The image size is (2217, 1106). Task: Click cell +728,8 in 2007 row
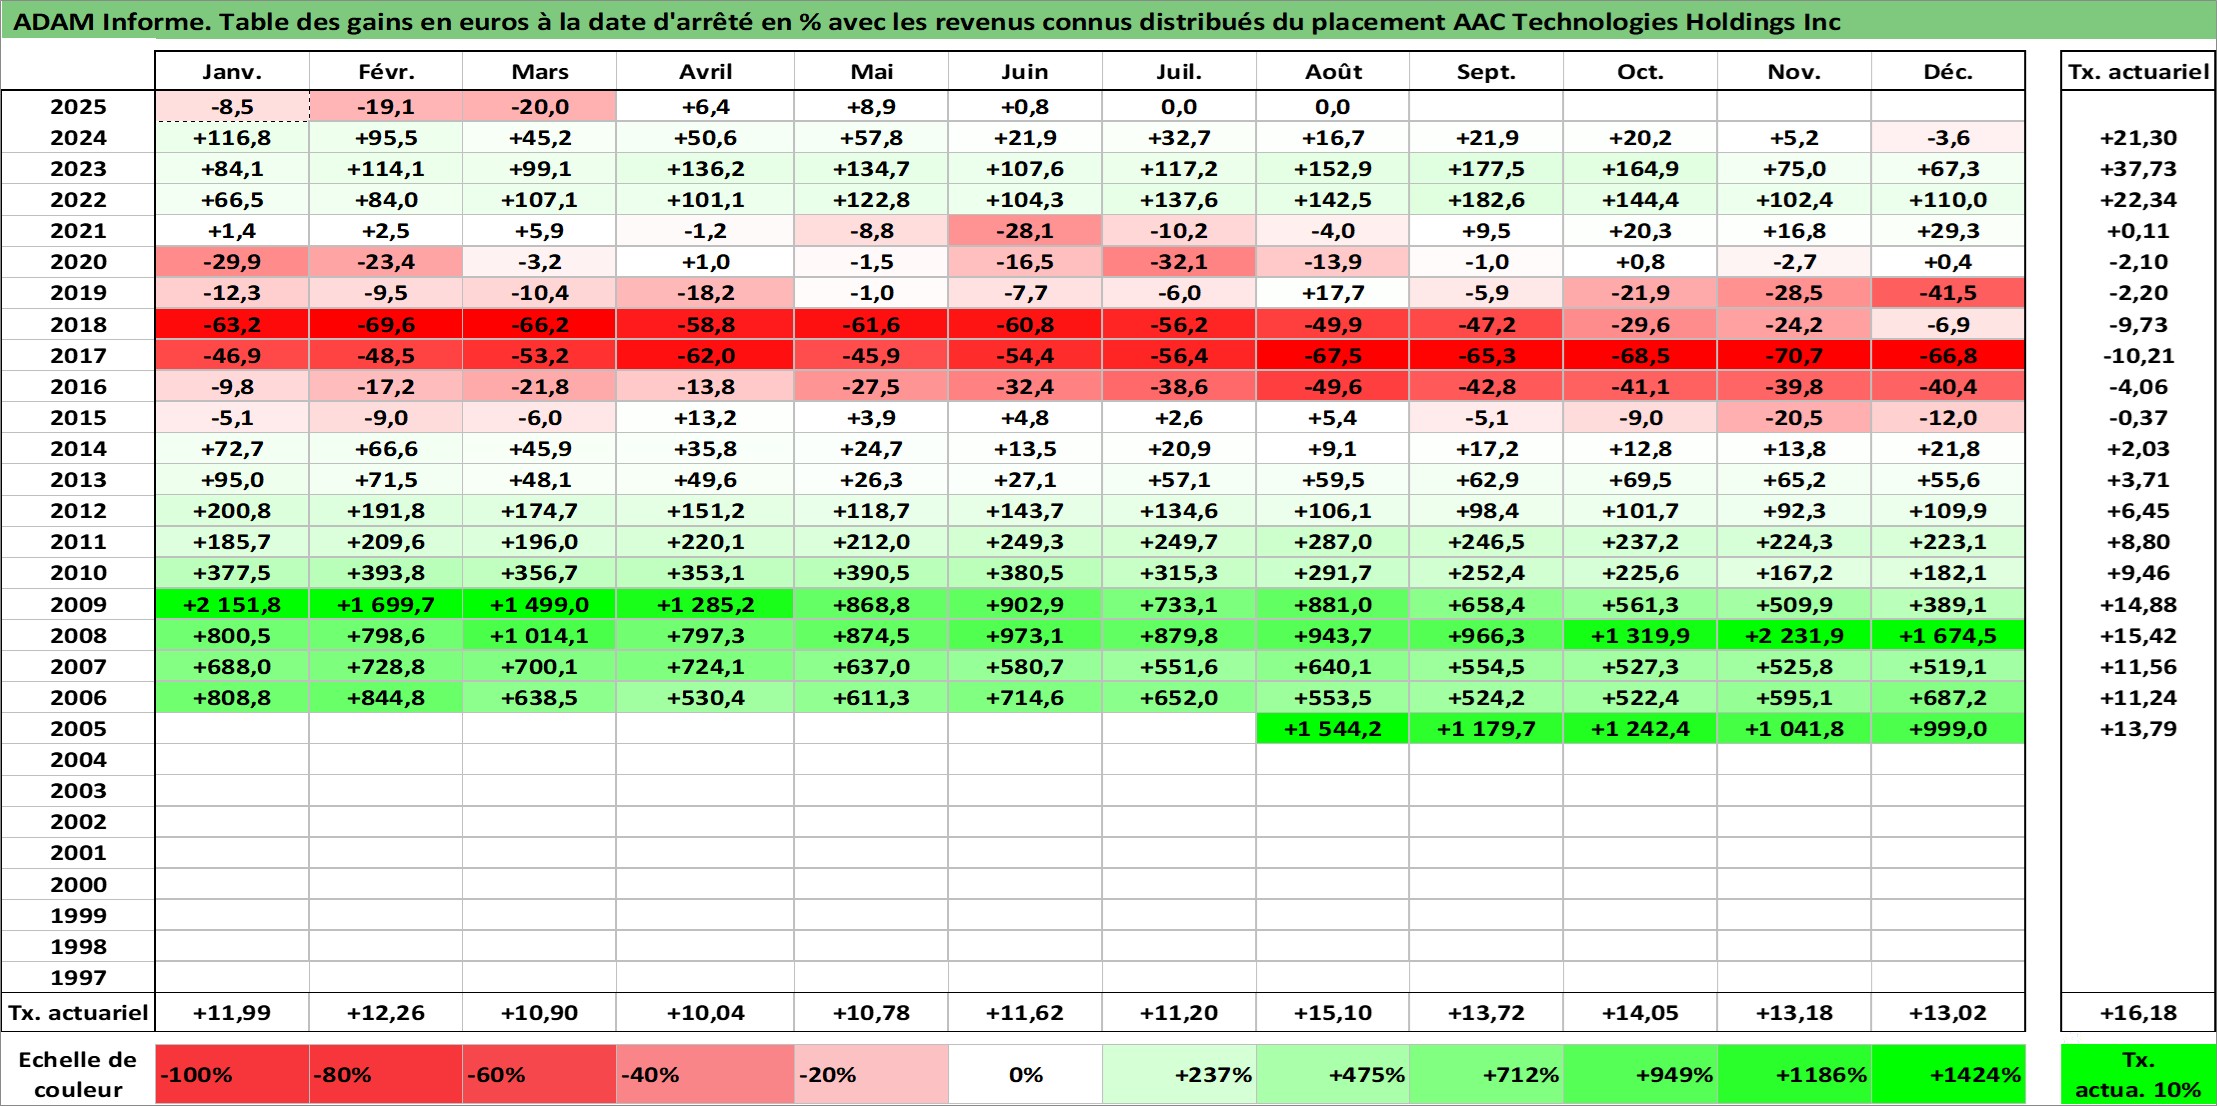[386, 667]
